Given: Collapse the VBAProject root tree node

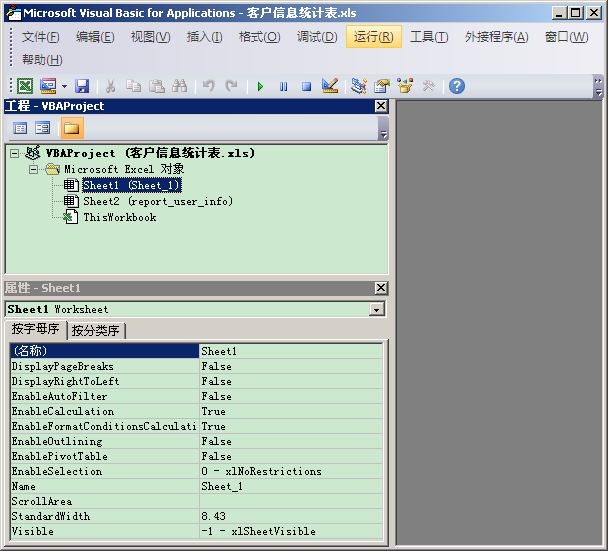Looking at the screenshot, I should [x=14, y=154].
